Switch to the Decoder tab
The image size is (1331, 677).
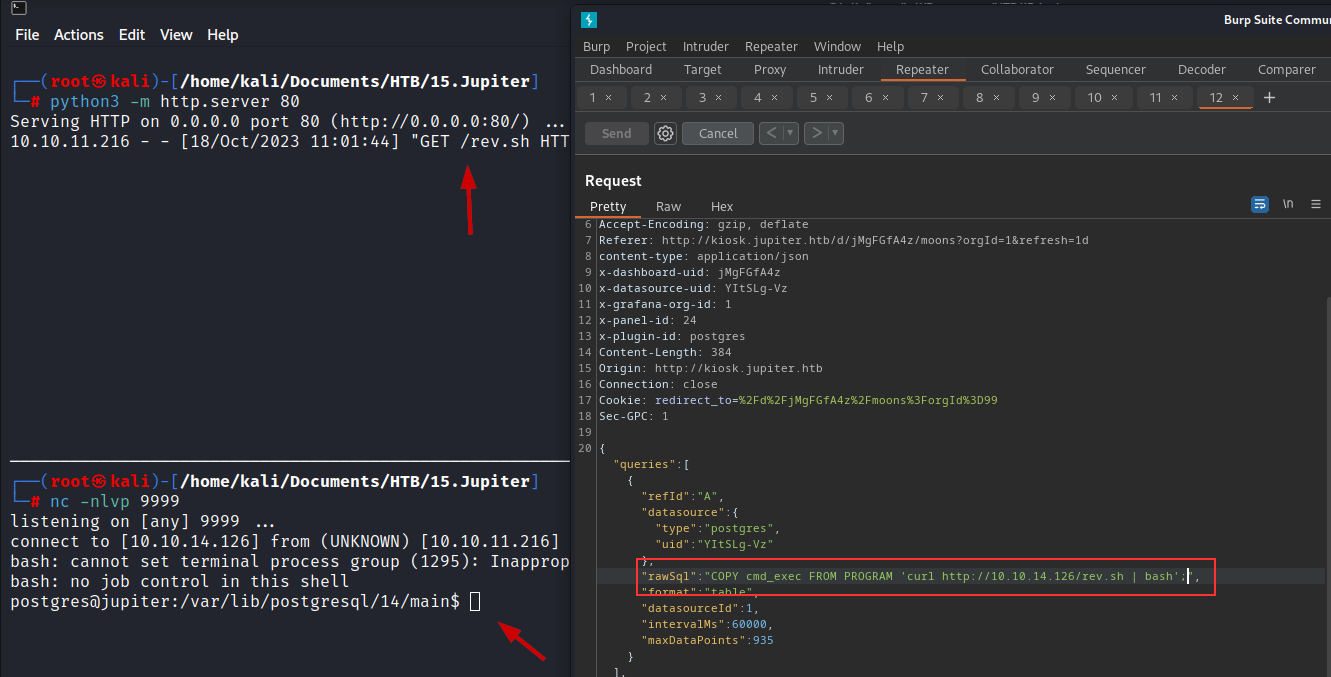(x=1202, y=70)
